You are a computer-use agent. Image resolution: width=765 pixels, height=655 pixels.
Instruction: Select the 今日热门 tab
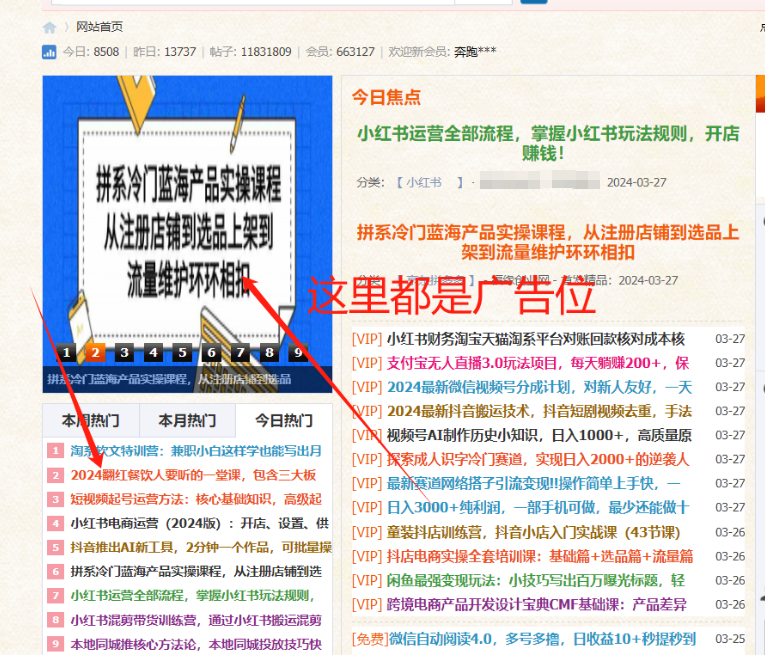coord(283,421)
